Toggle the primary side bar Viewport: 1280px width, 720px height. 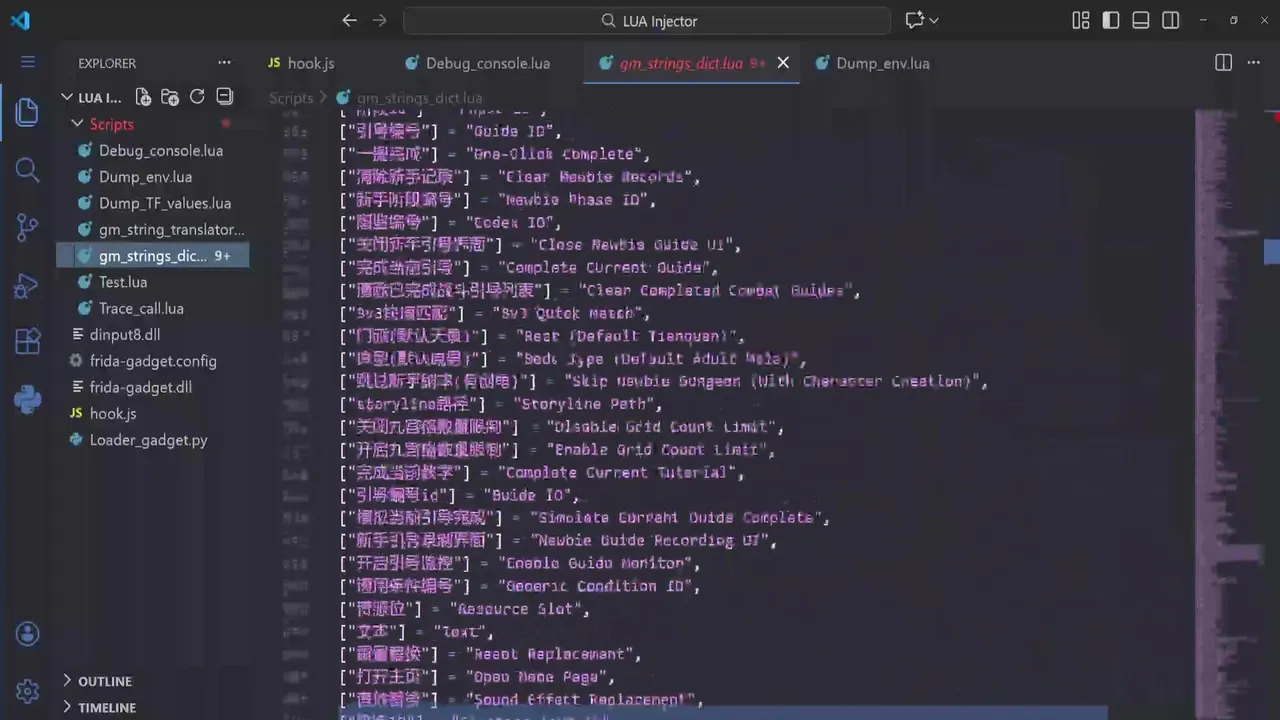click(x=1111, y=20)
